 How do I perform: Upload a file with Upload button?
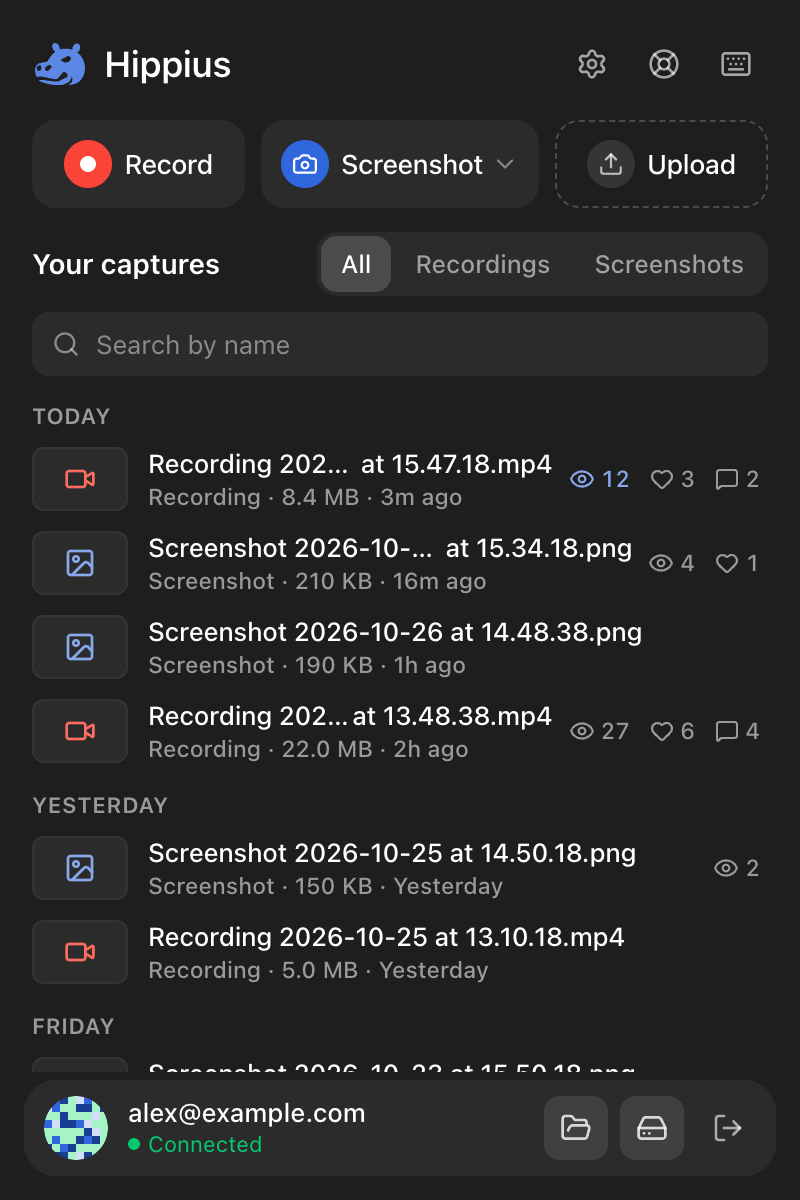662,164
